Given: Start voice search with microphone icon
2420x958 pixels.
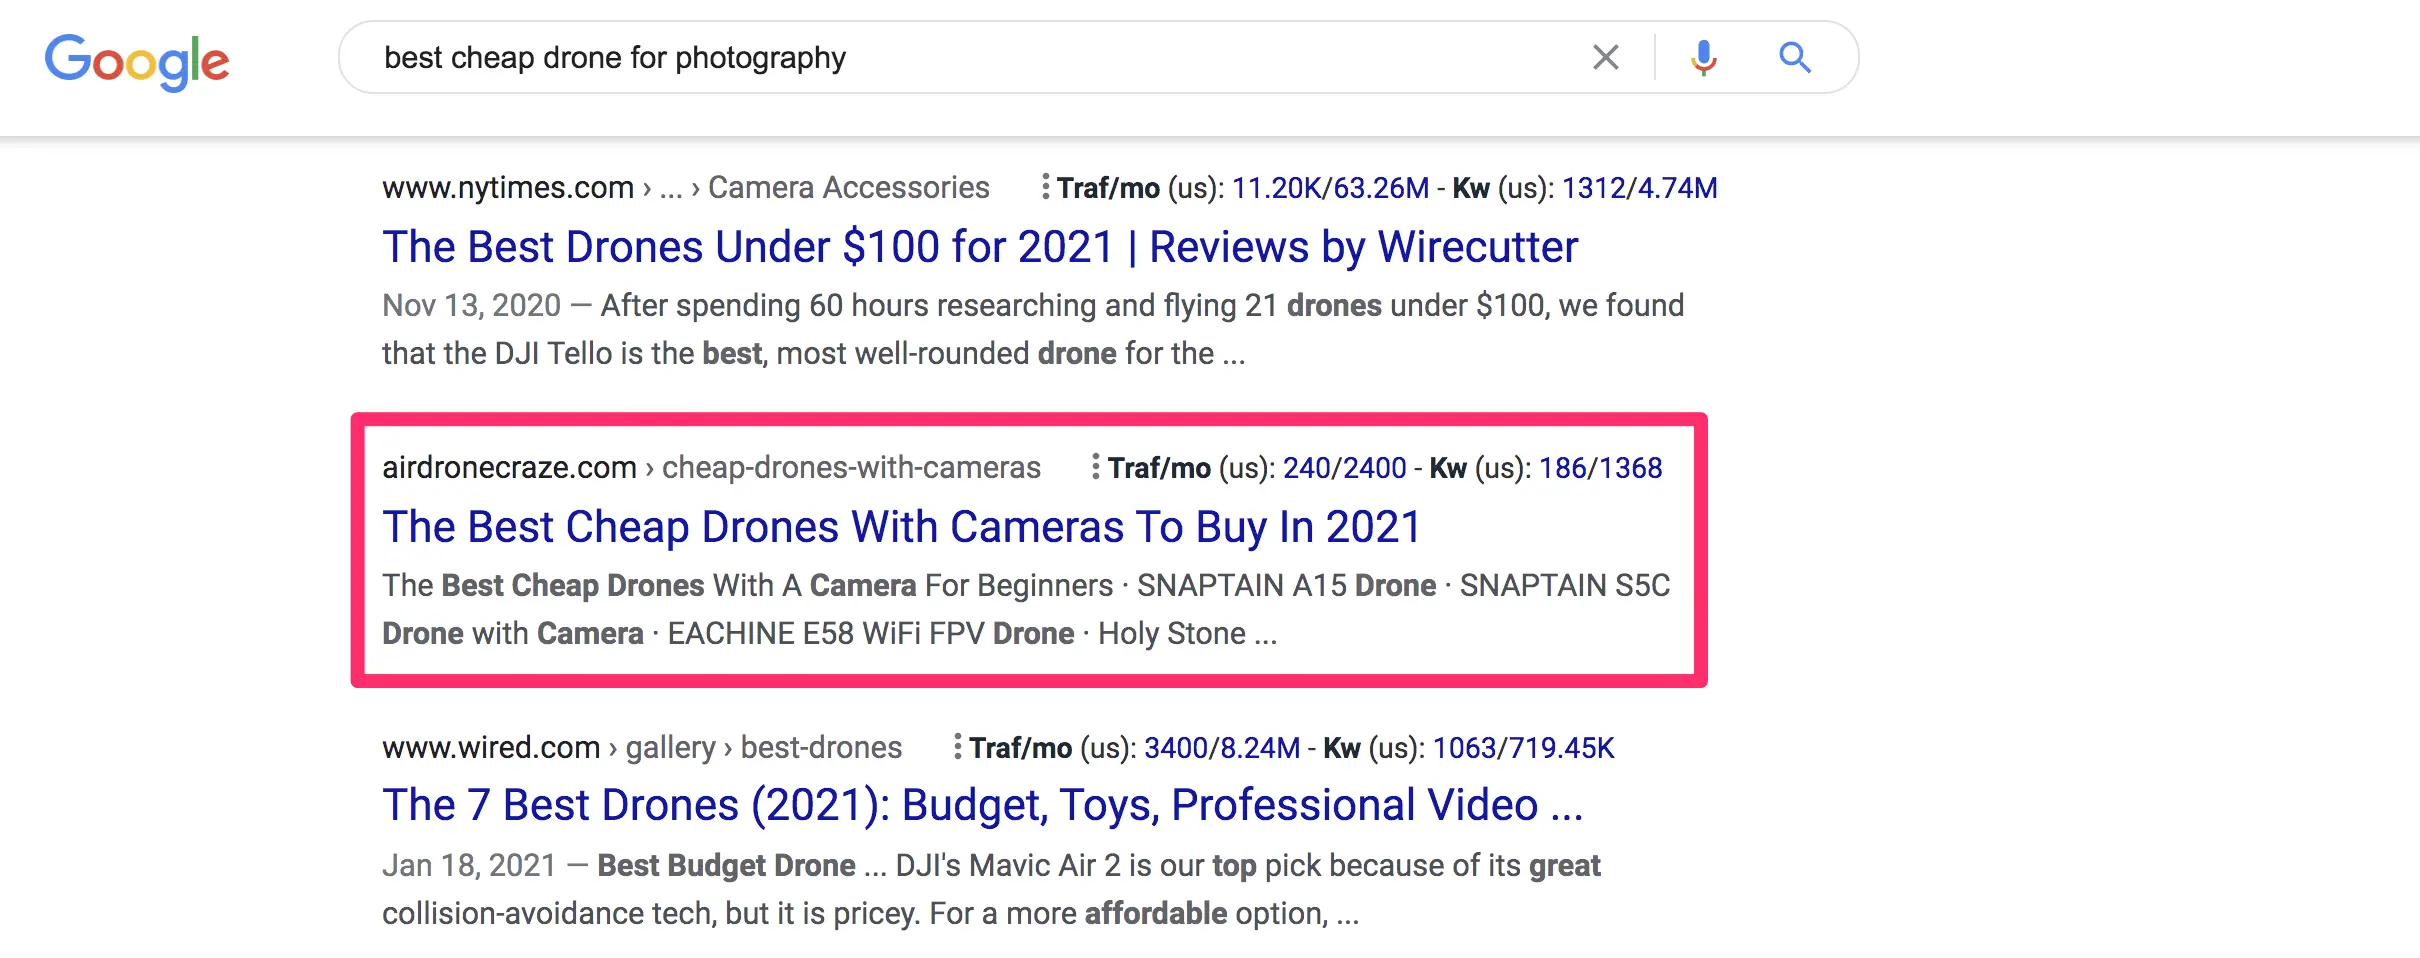Looking at the screenshot, I should (1704, 58).
